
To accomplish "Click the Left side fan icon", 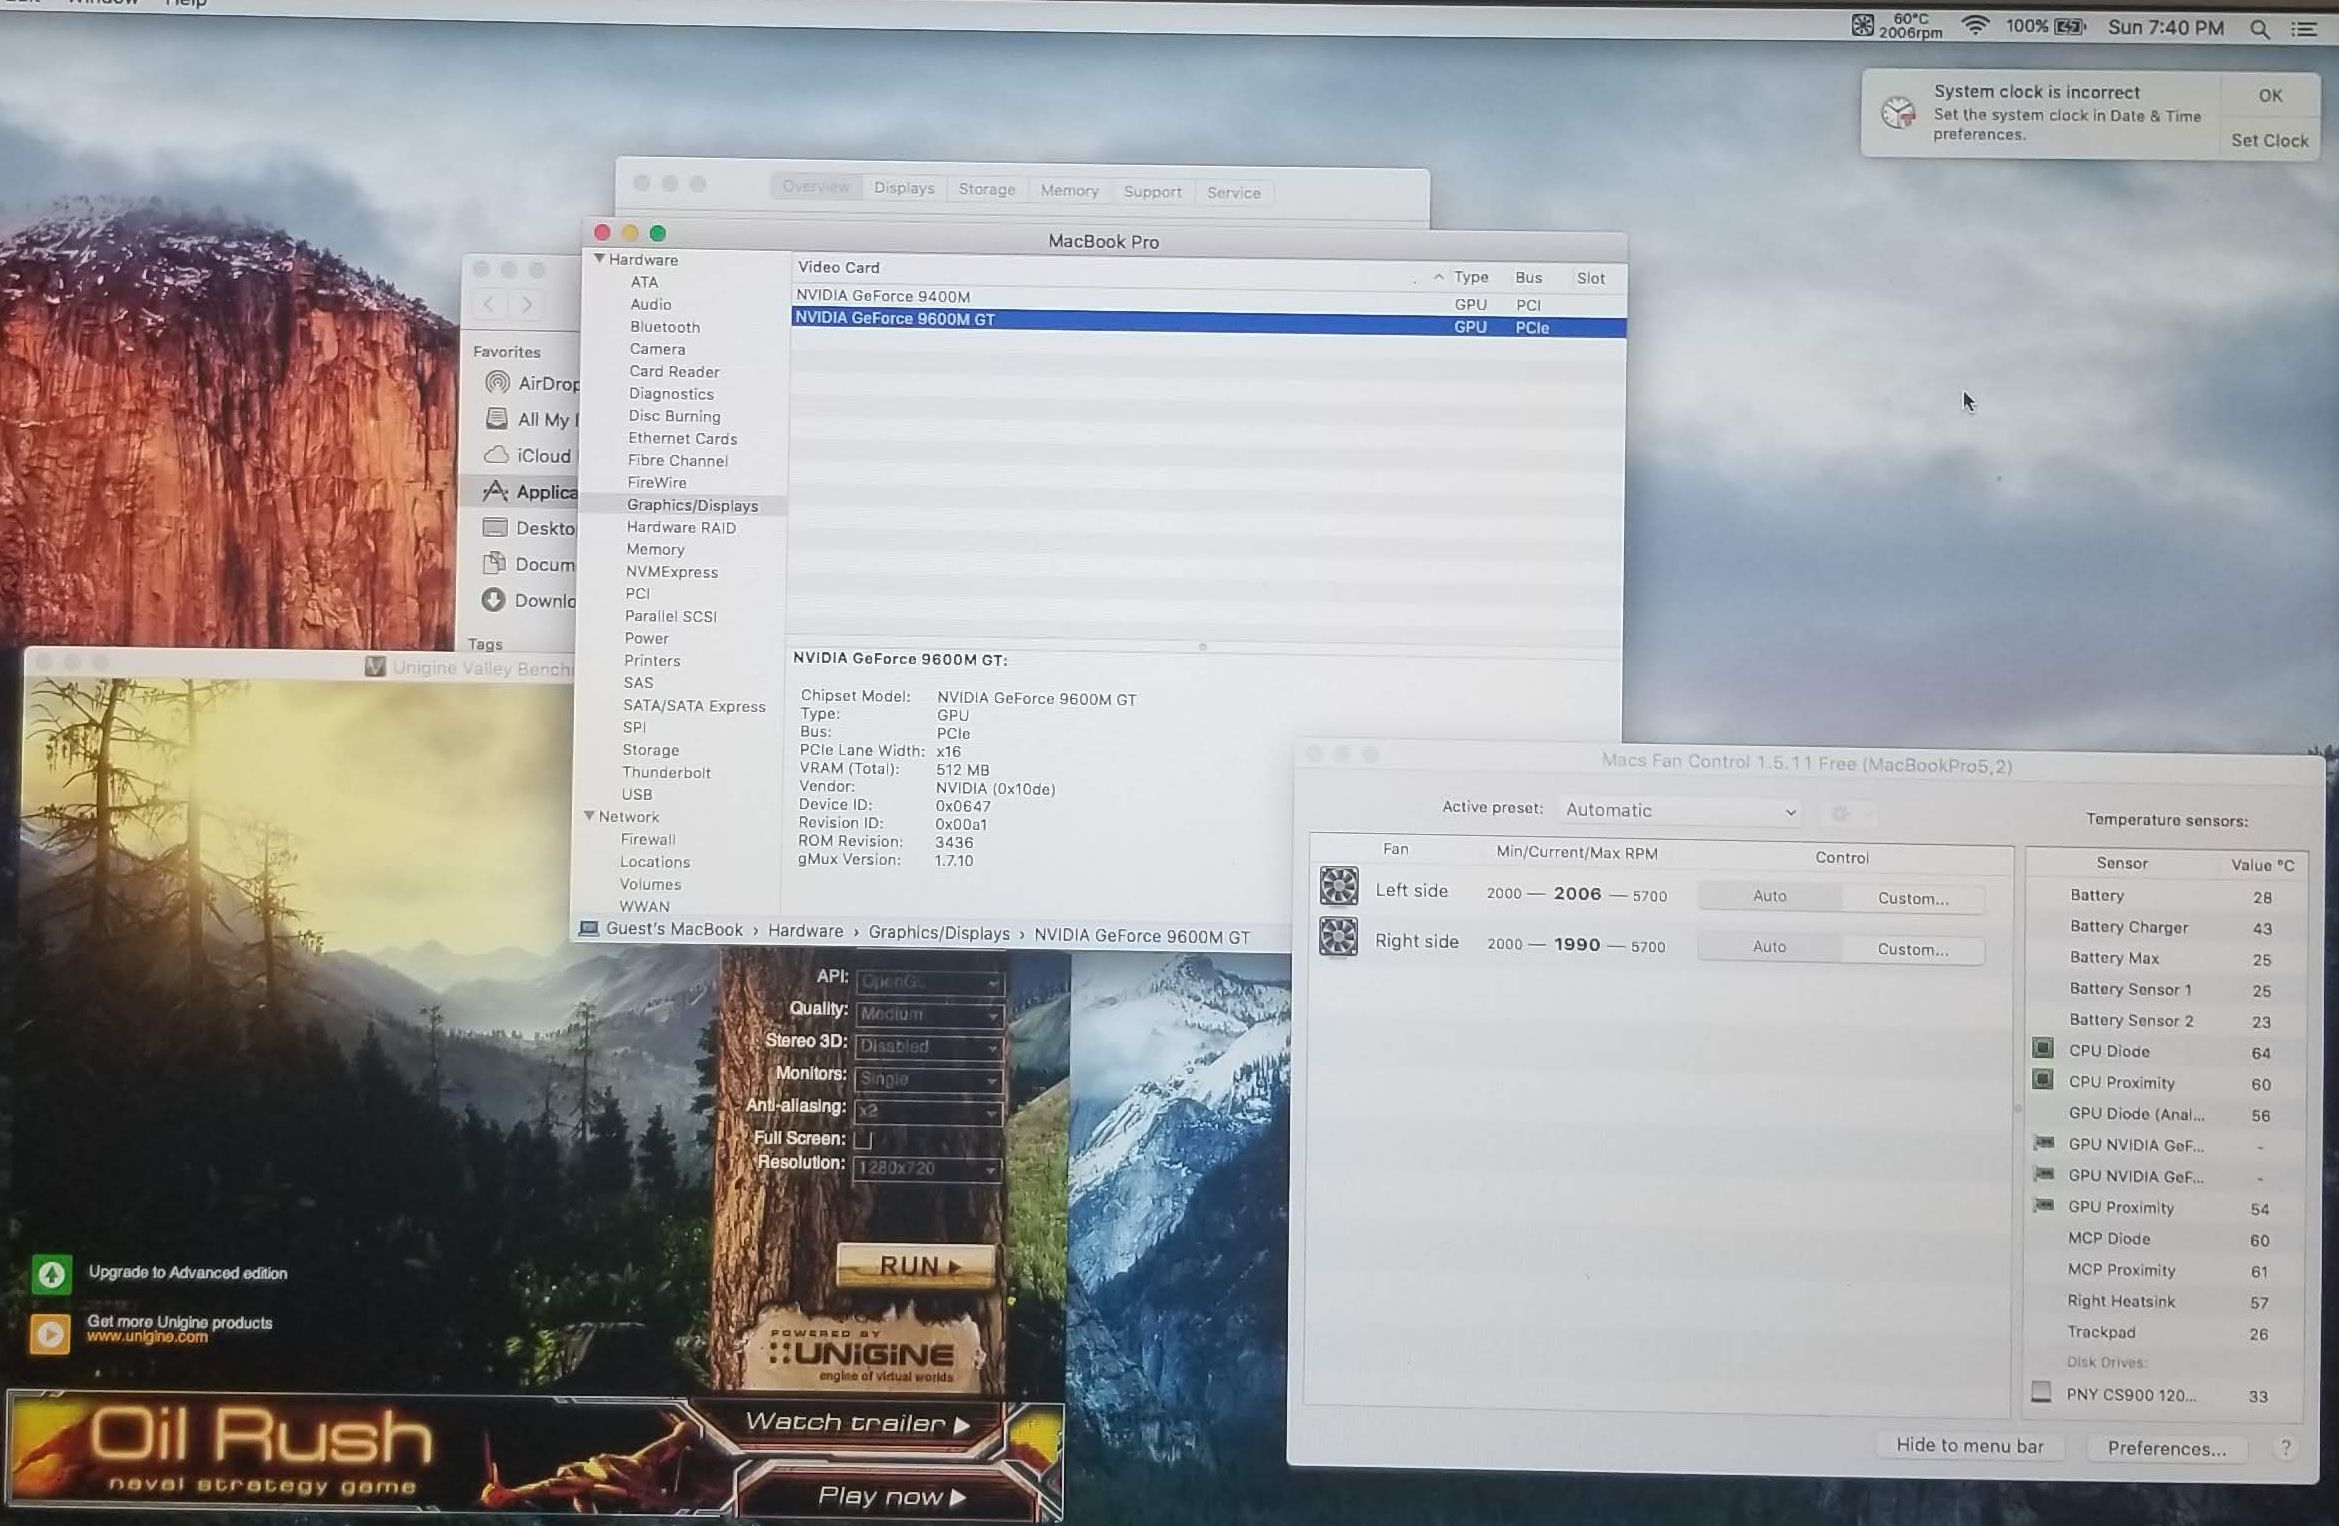I will 1338,887.
